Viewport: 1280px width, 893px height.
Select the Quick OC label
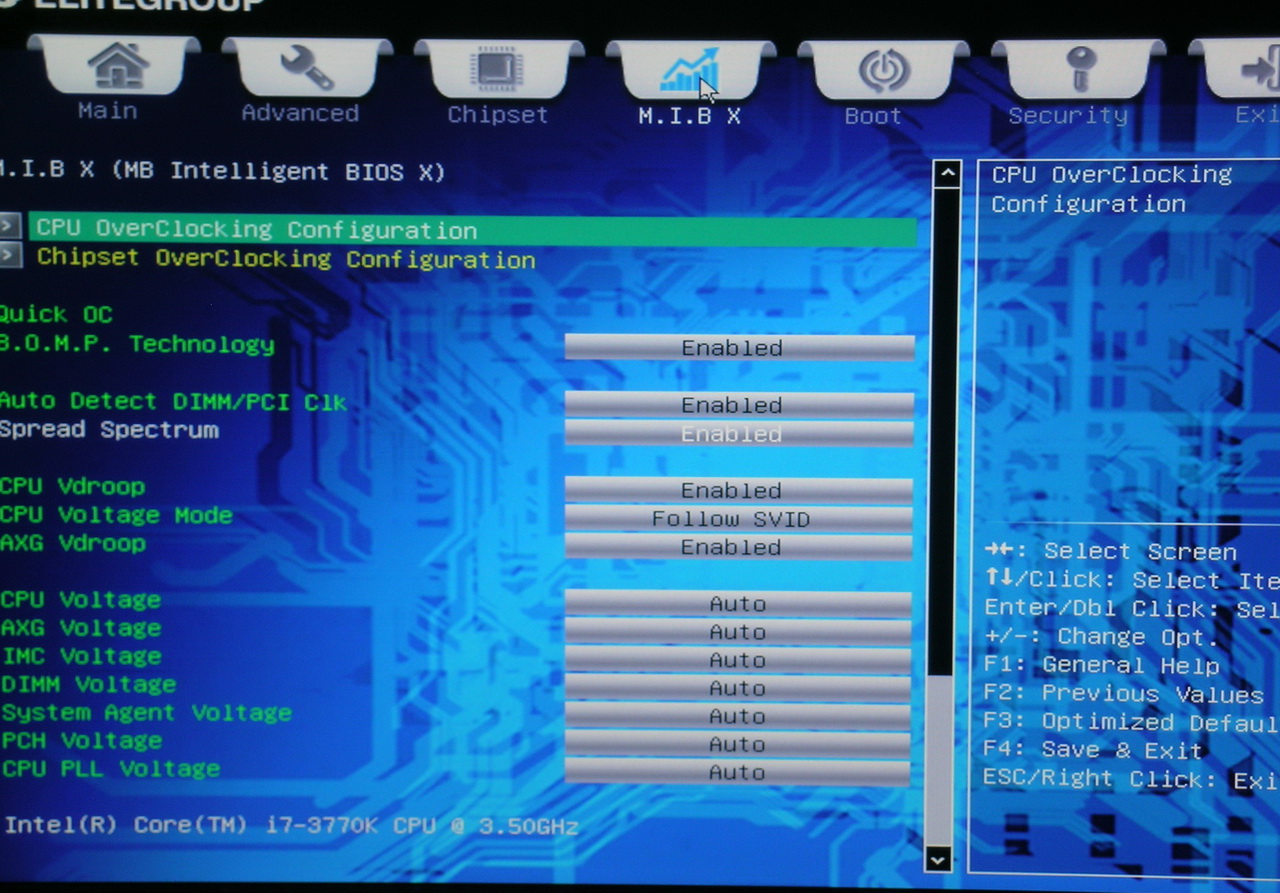[56, 314]
